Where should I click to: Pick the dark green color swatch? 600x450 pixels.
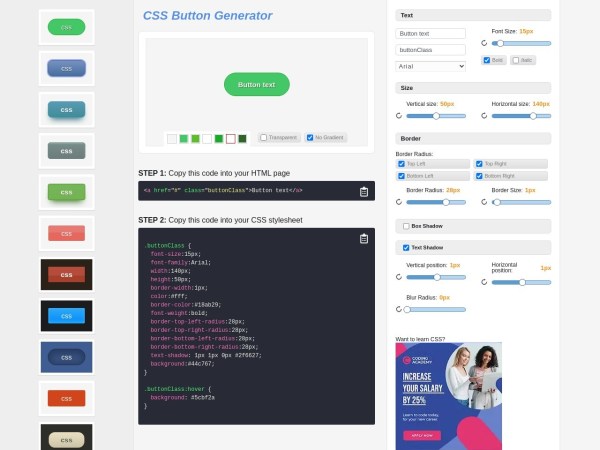[x=242, y=138]
